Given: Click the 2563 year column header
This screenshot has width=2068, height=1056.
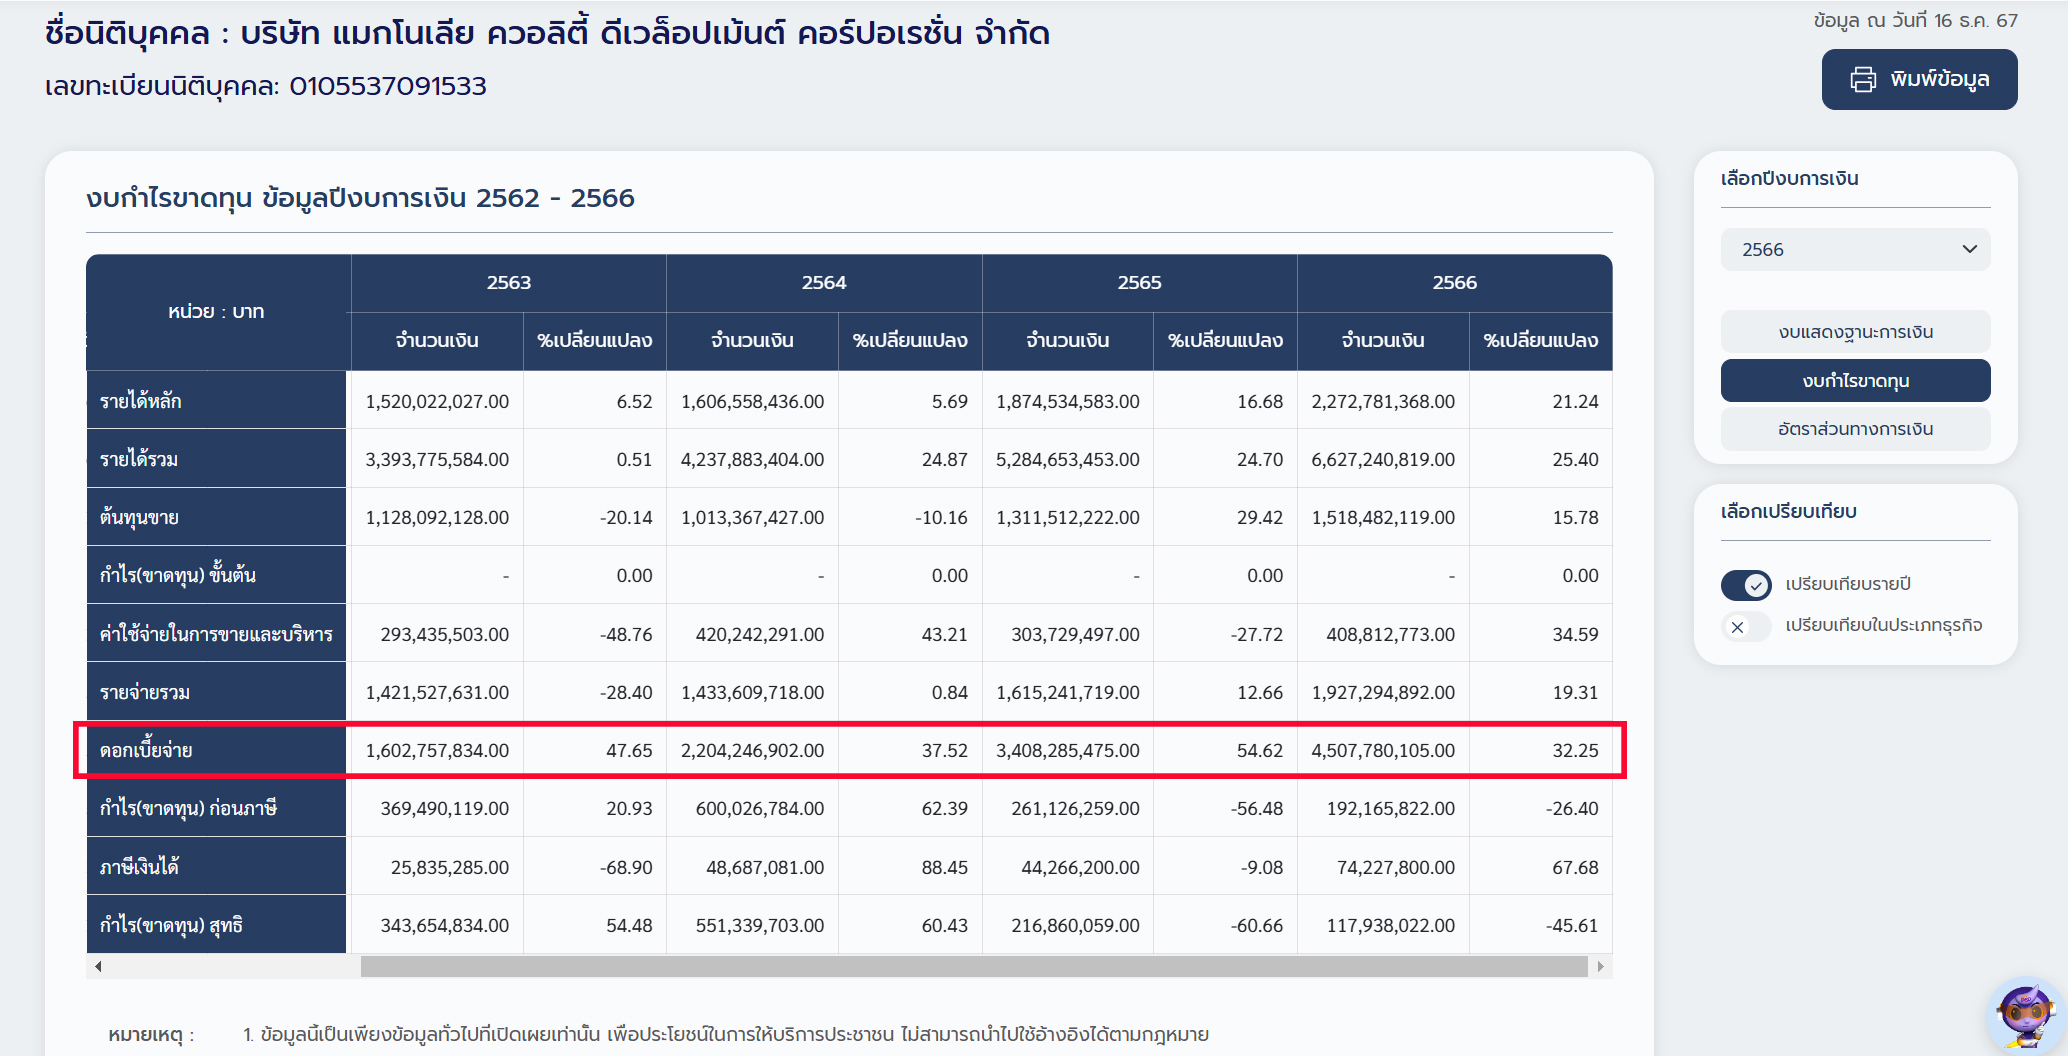Looking at the screenshot, I should (x=508, y=283).
